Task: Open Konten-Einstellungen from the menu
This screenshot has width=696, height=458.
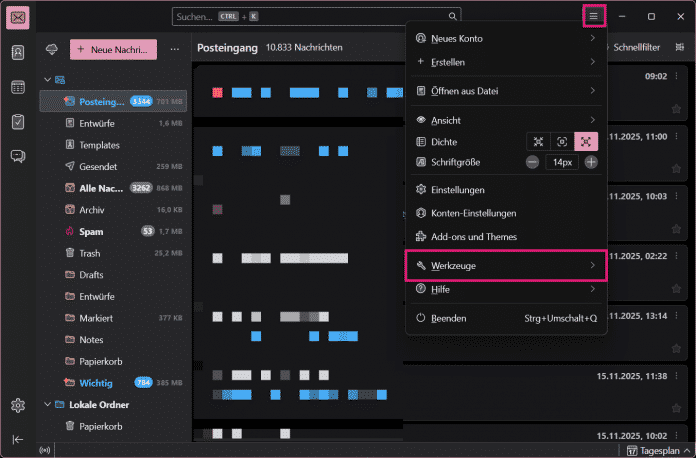Action: click(473, 213)
